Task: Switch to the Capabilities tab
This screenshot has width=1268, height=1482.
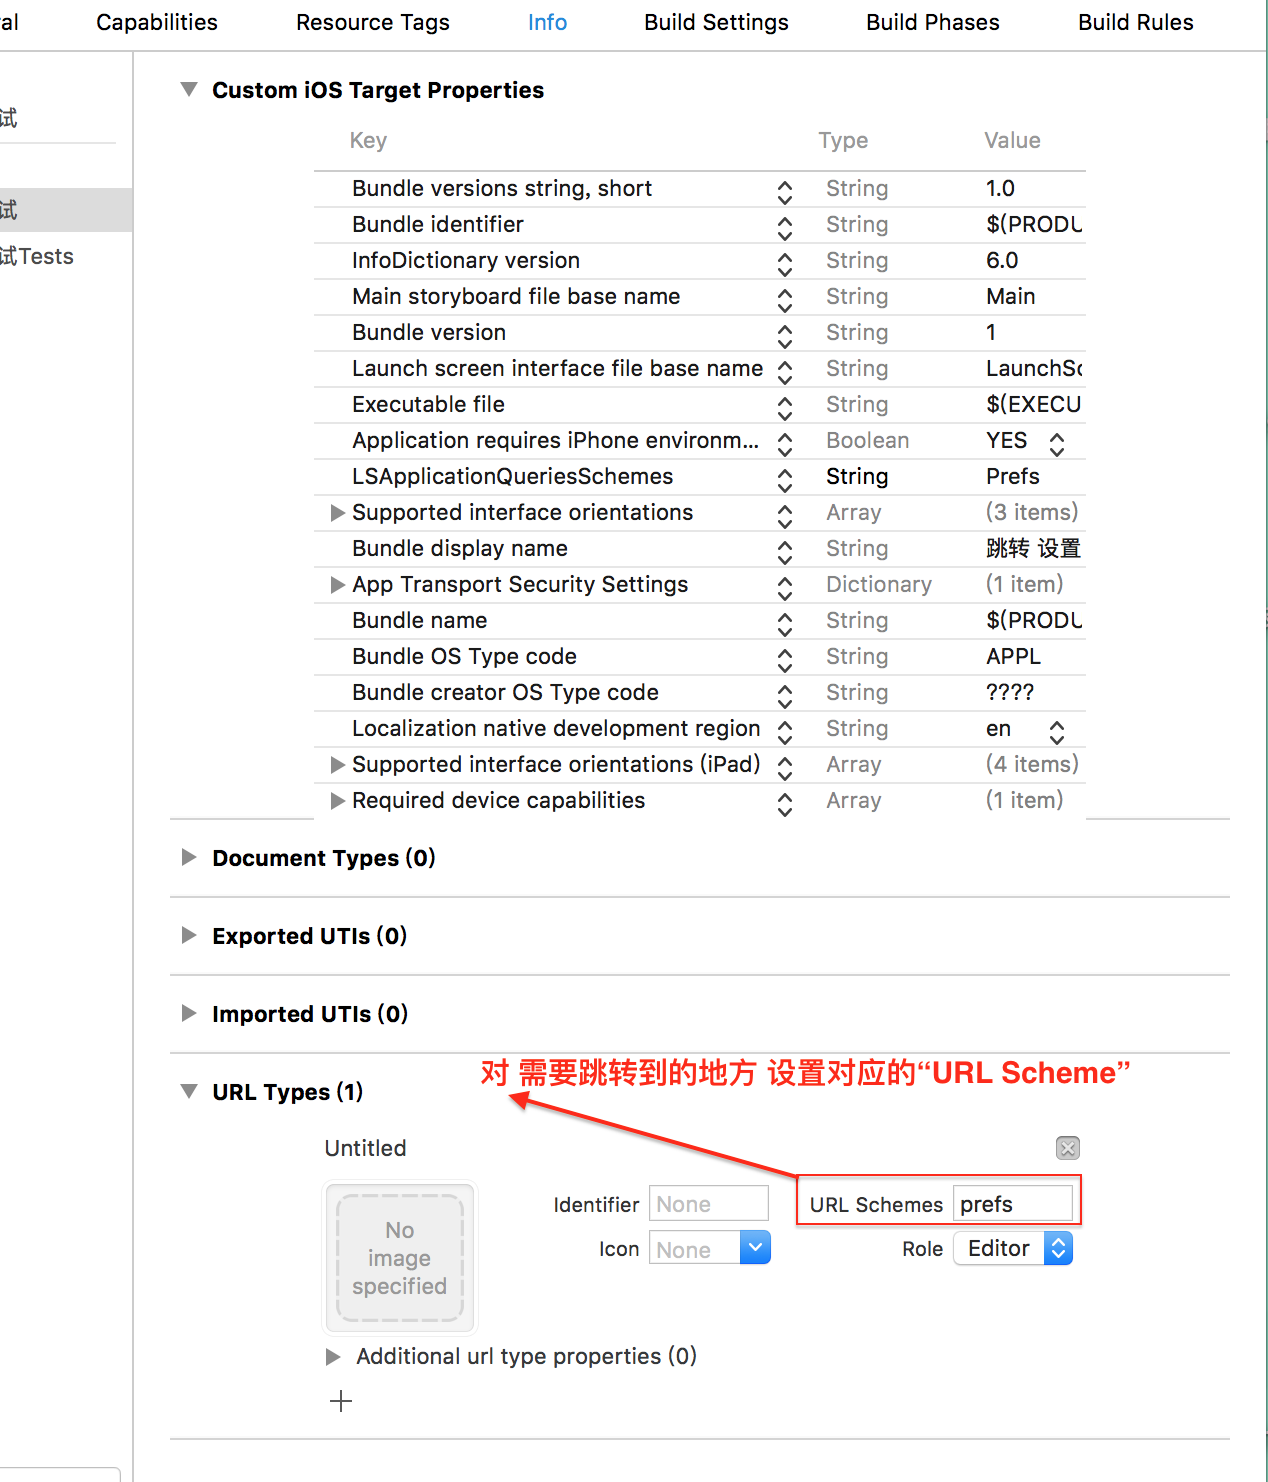Action: tap(157, 22)
